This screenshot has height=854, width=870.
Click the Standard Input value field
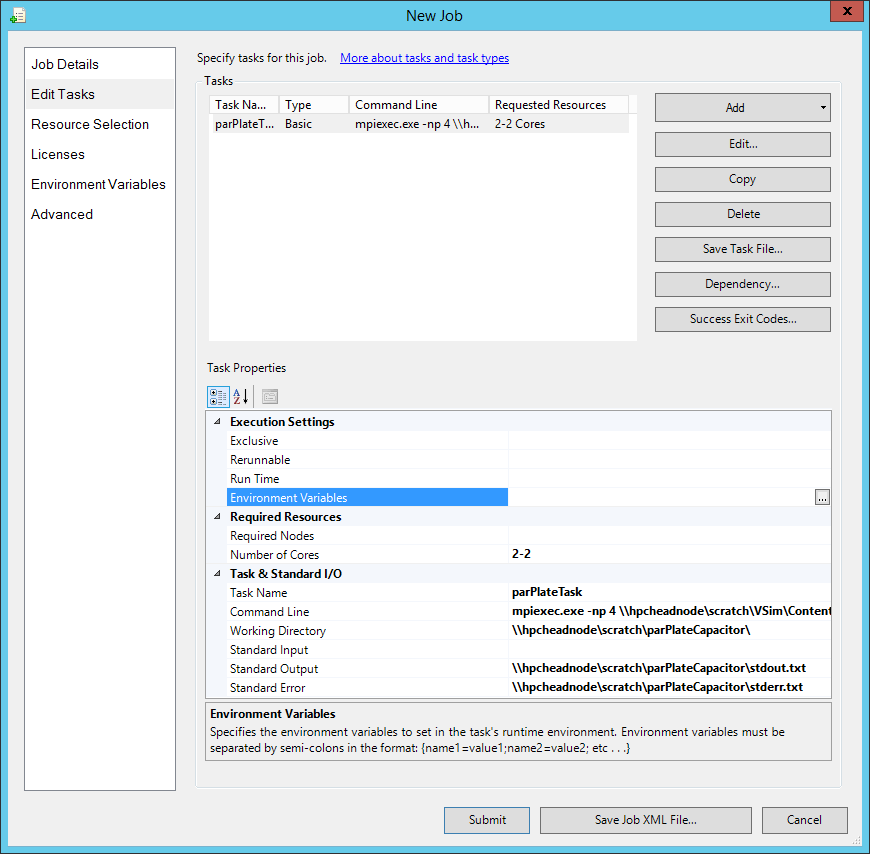pos(668,650)
